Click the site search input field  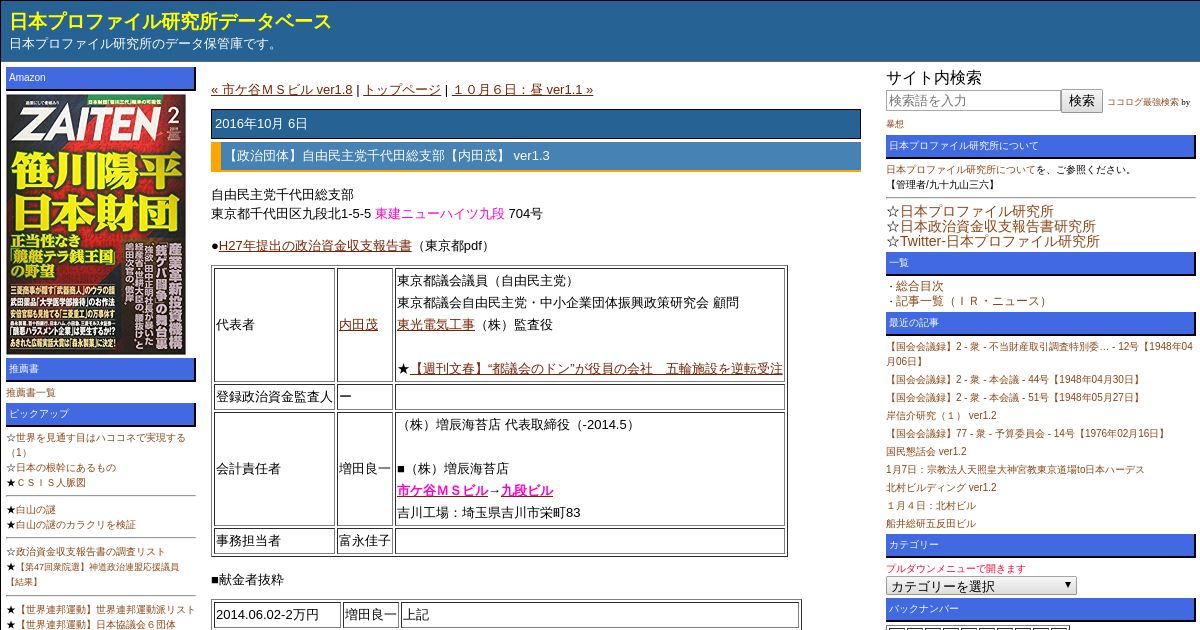coord(973,101)
